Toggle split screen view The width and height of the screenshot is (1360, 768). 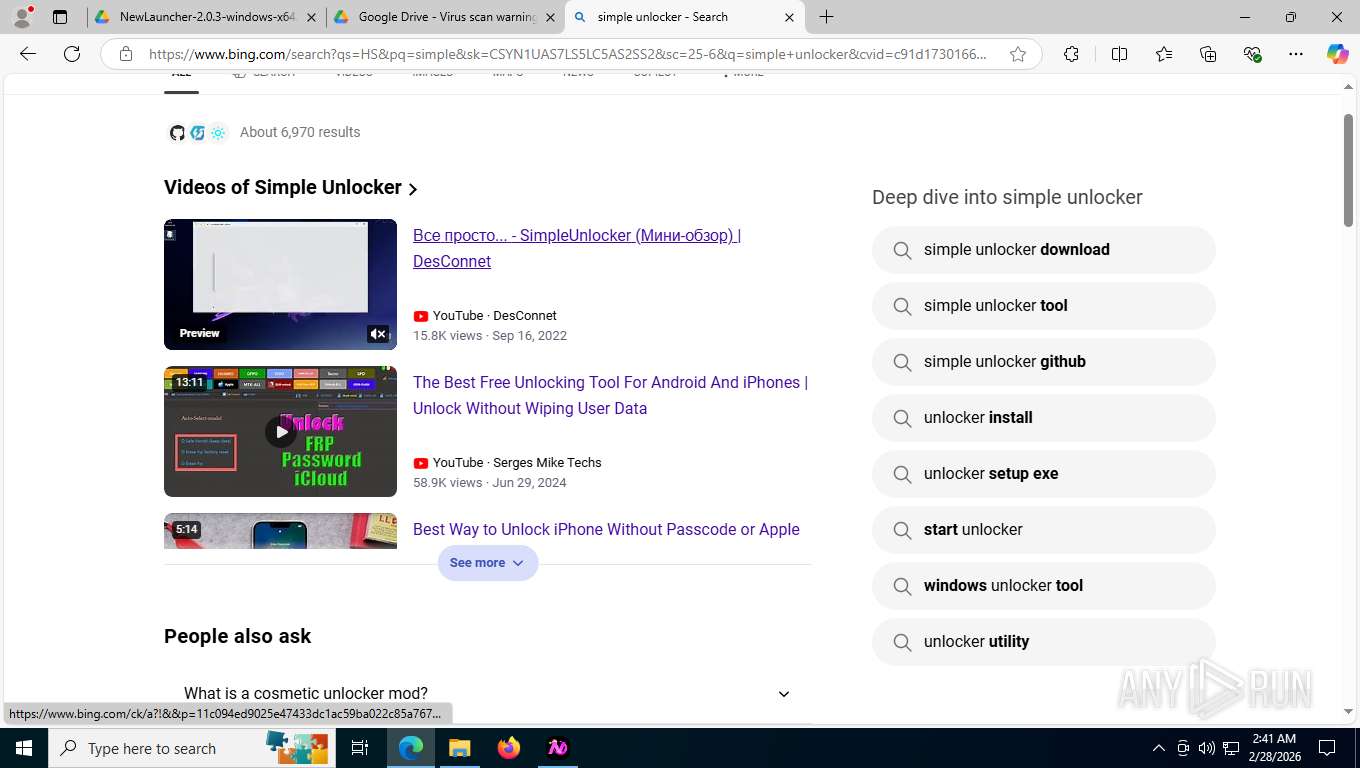[x=1119, y=54]
